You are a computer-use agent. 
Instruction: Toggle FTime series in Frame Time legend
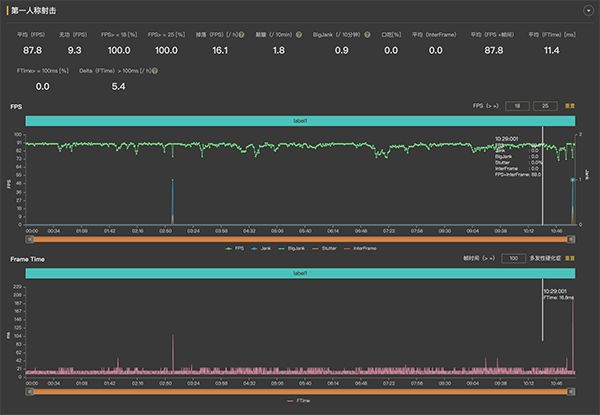(x=299, y=400)
